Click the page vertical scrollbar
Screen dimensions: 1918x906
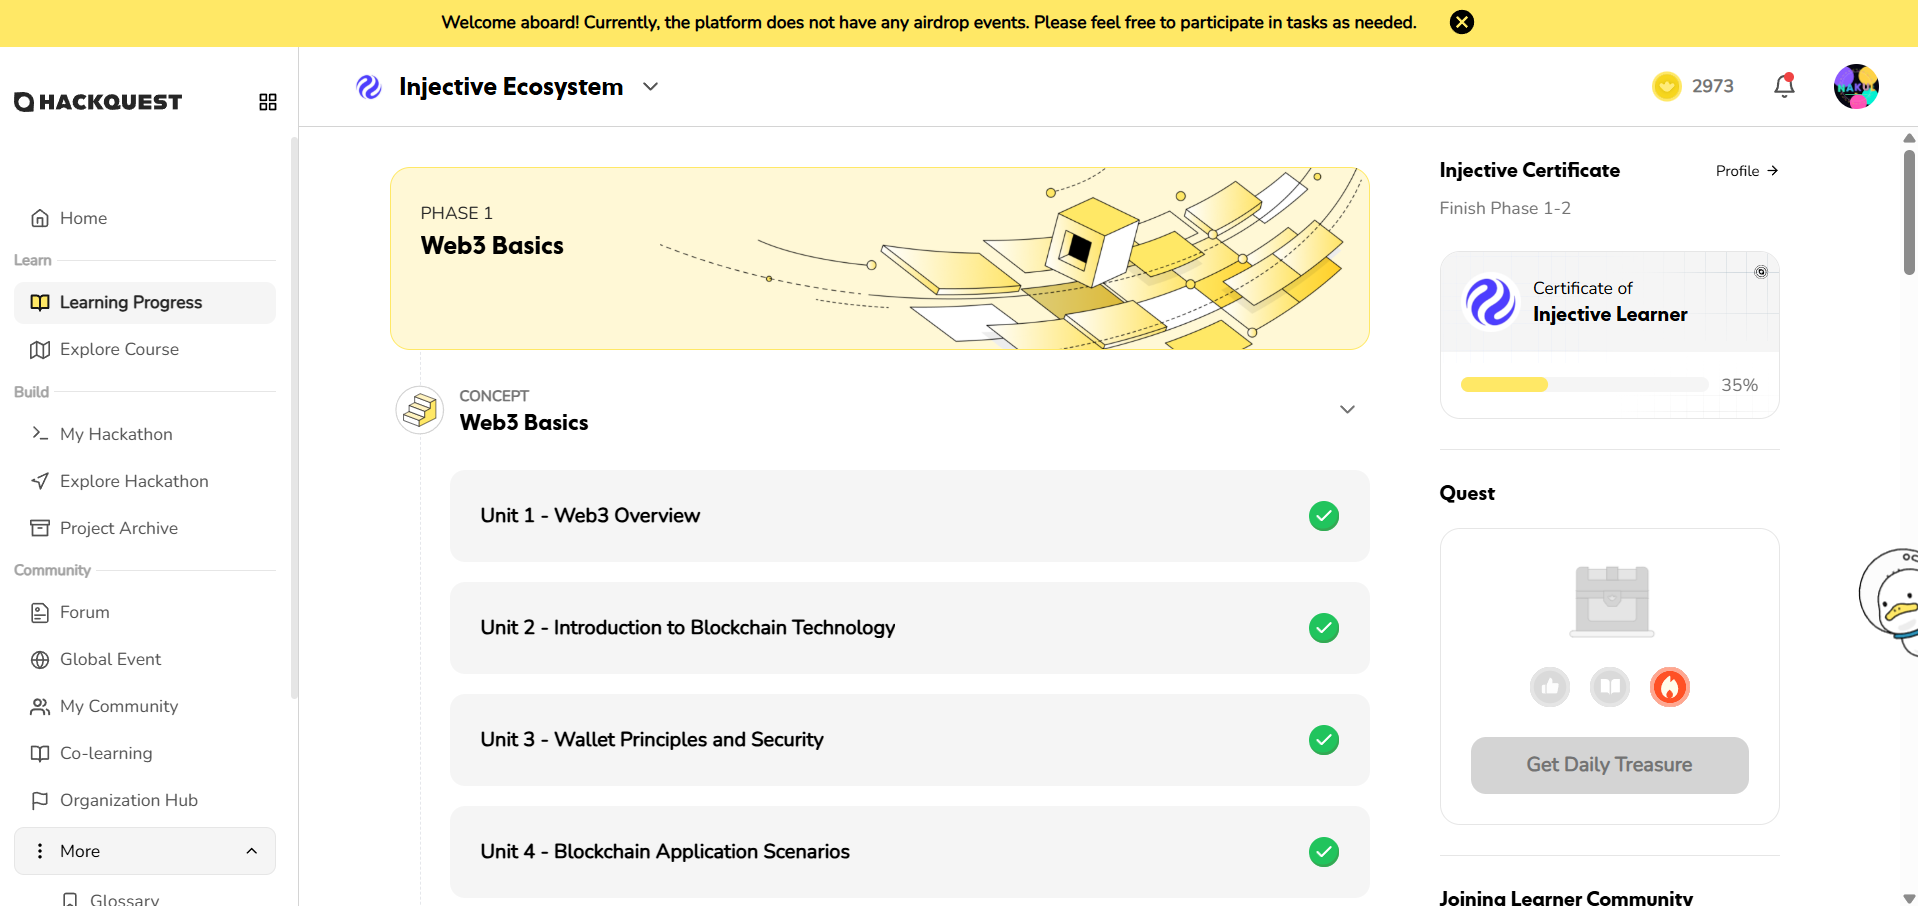click(x=1909, y=212)
